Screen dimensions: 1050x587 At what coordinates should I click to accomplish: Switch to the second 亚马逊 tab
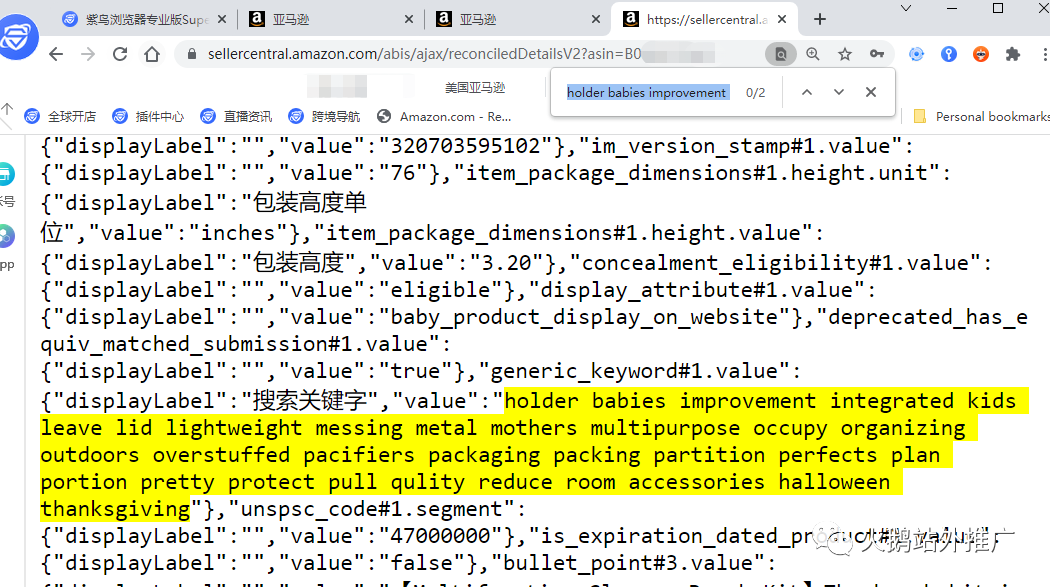[x=518, y=19]
